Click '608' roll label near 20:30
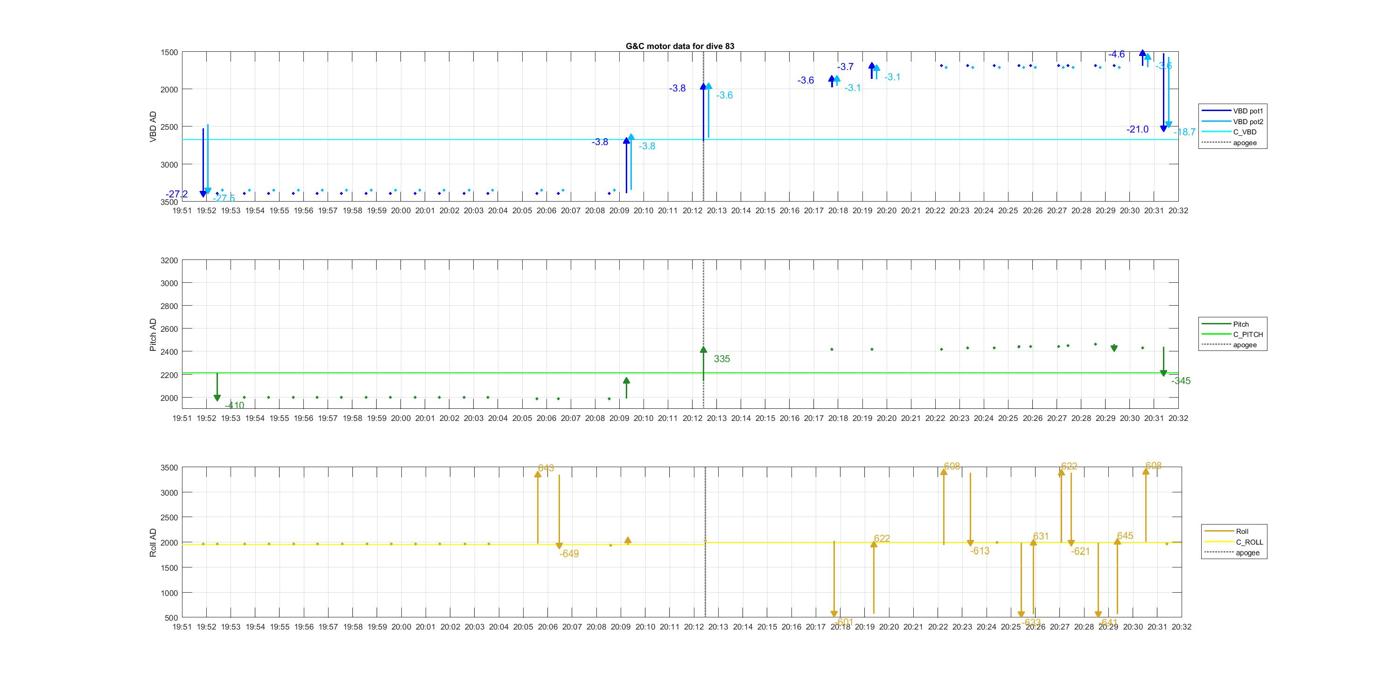 1154,465
